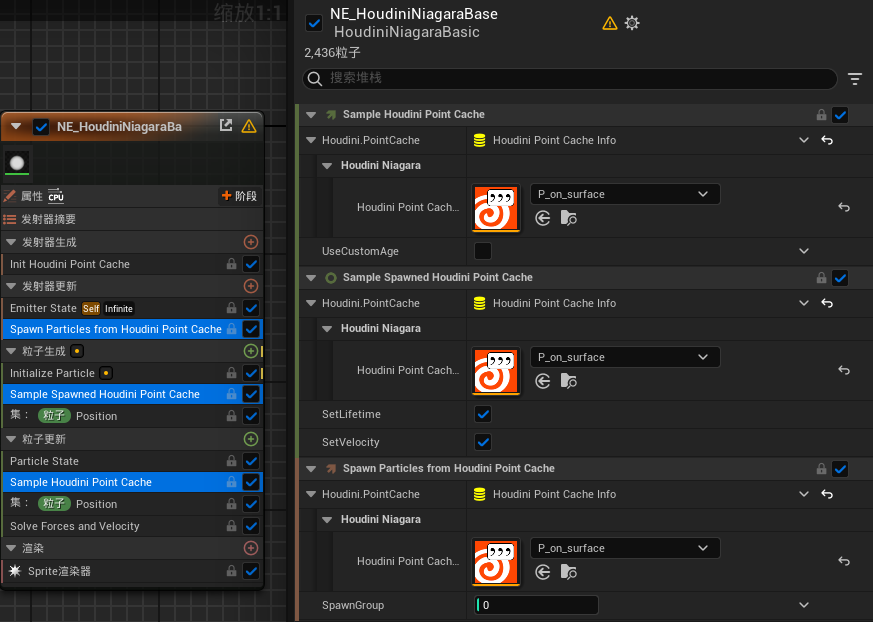Image resolution: width=873 pixels, height=622 pixels.
Task: Click the stack panel warning triangle icon
Action: click(610, 23)
